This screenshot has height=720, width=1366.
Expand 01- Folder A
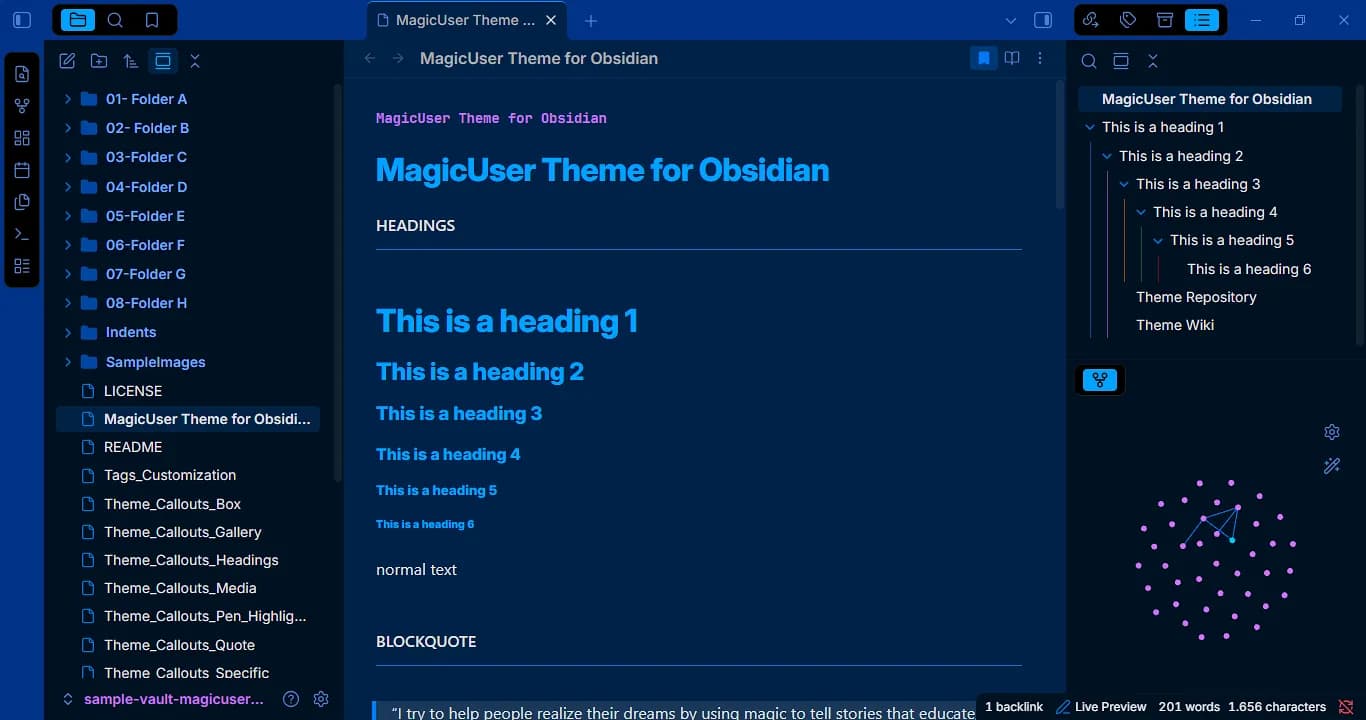tap(67, 99)
